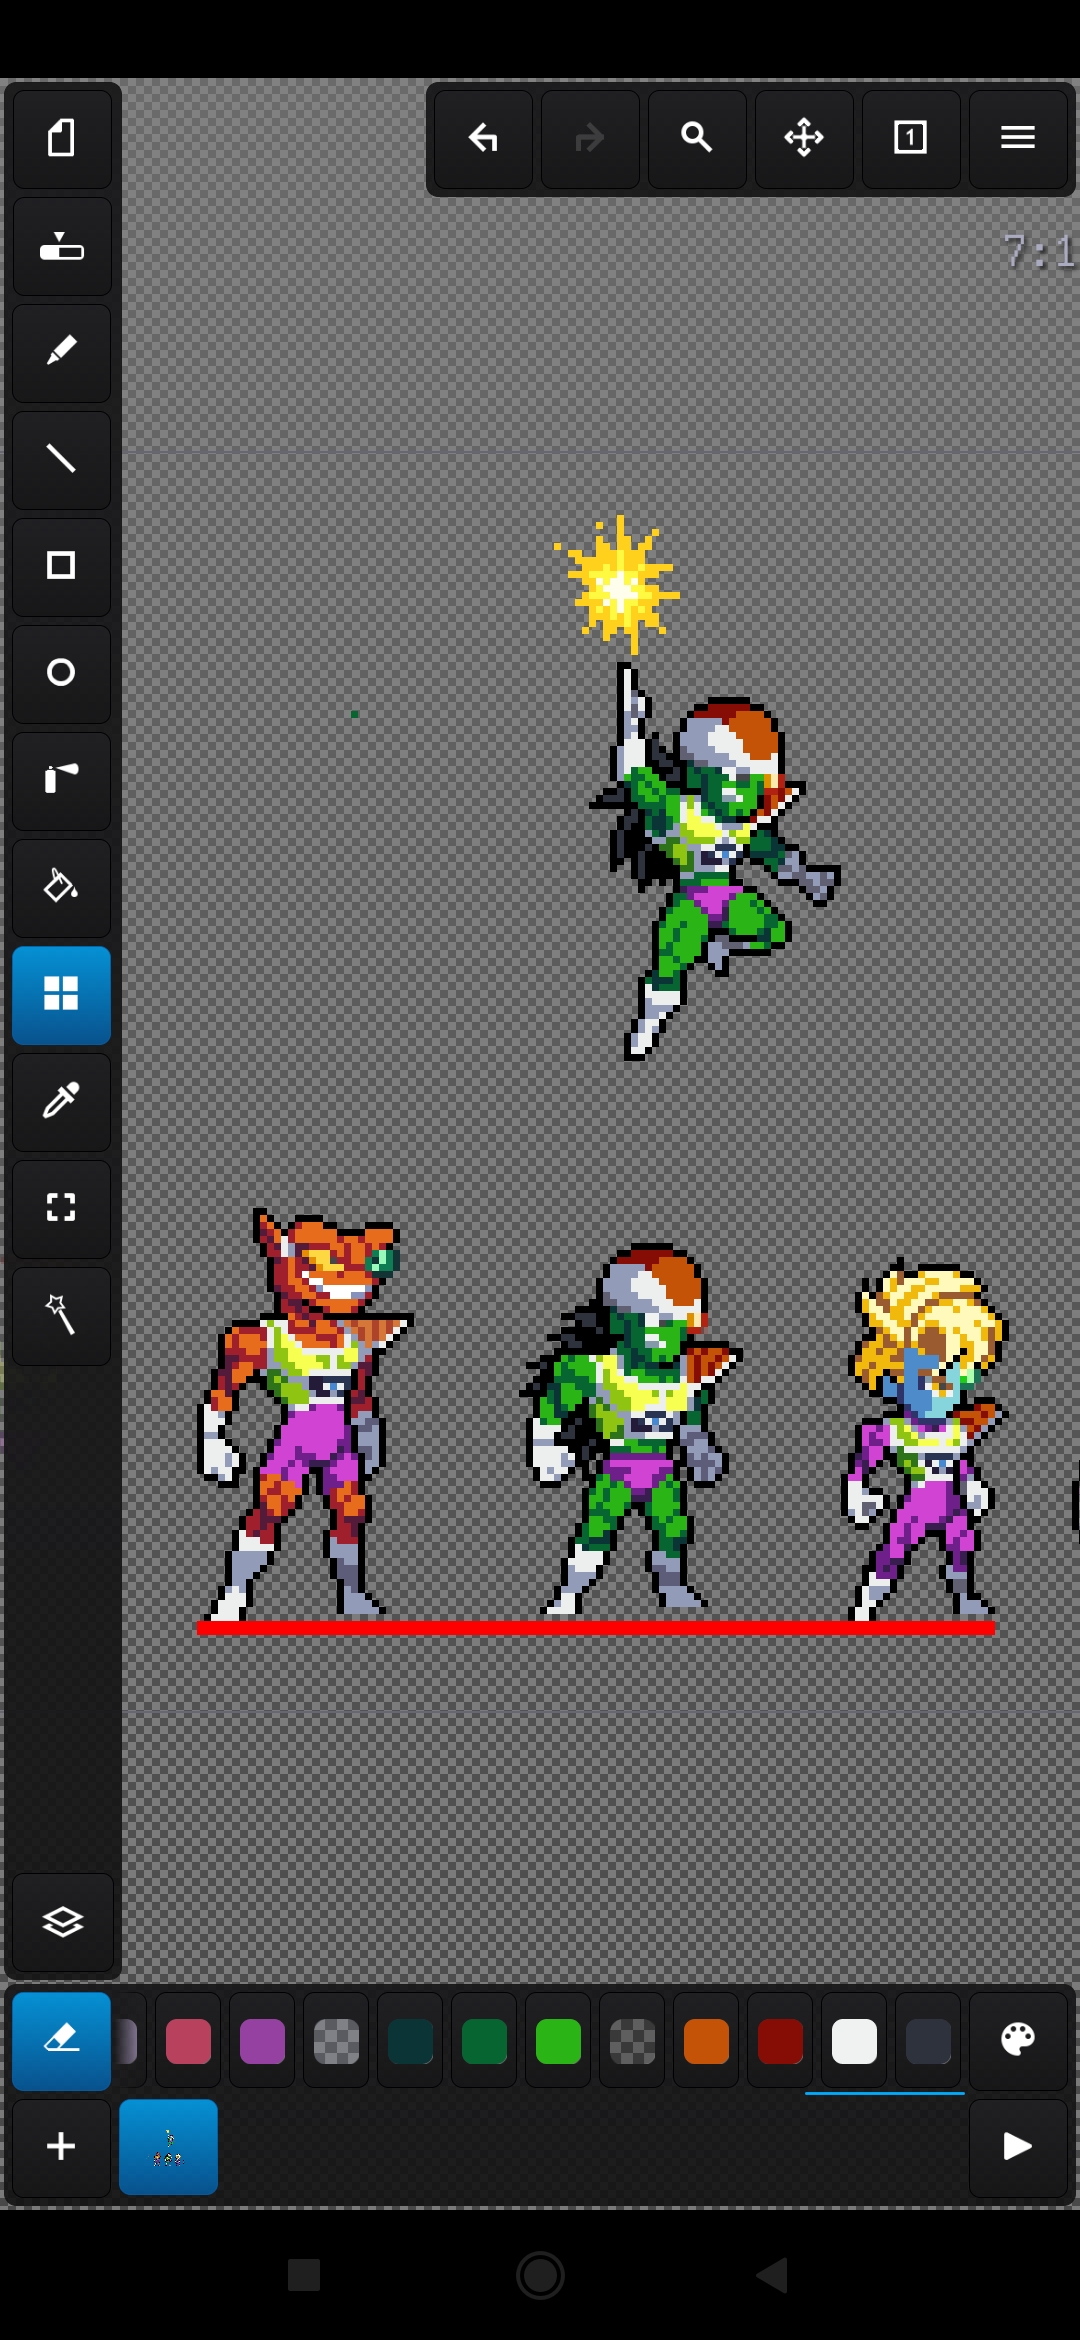This screenshot has height=2340, width=1080.
Task: Select the Pencil tool
Action: (61, 352)
